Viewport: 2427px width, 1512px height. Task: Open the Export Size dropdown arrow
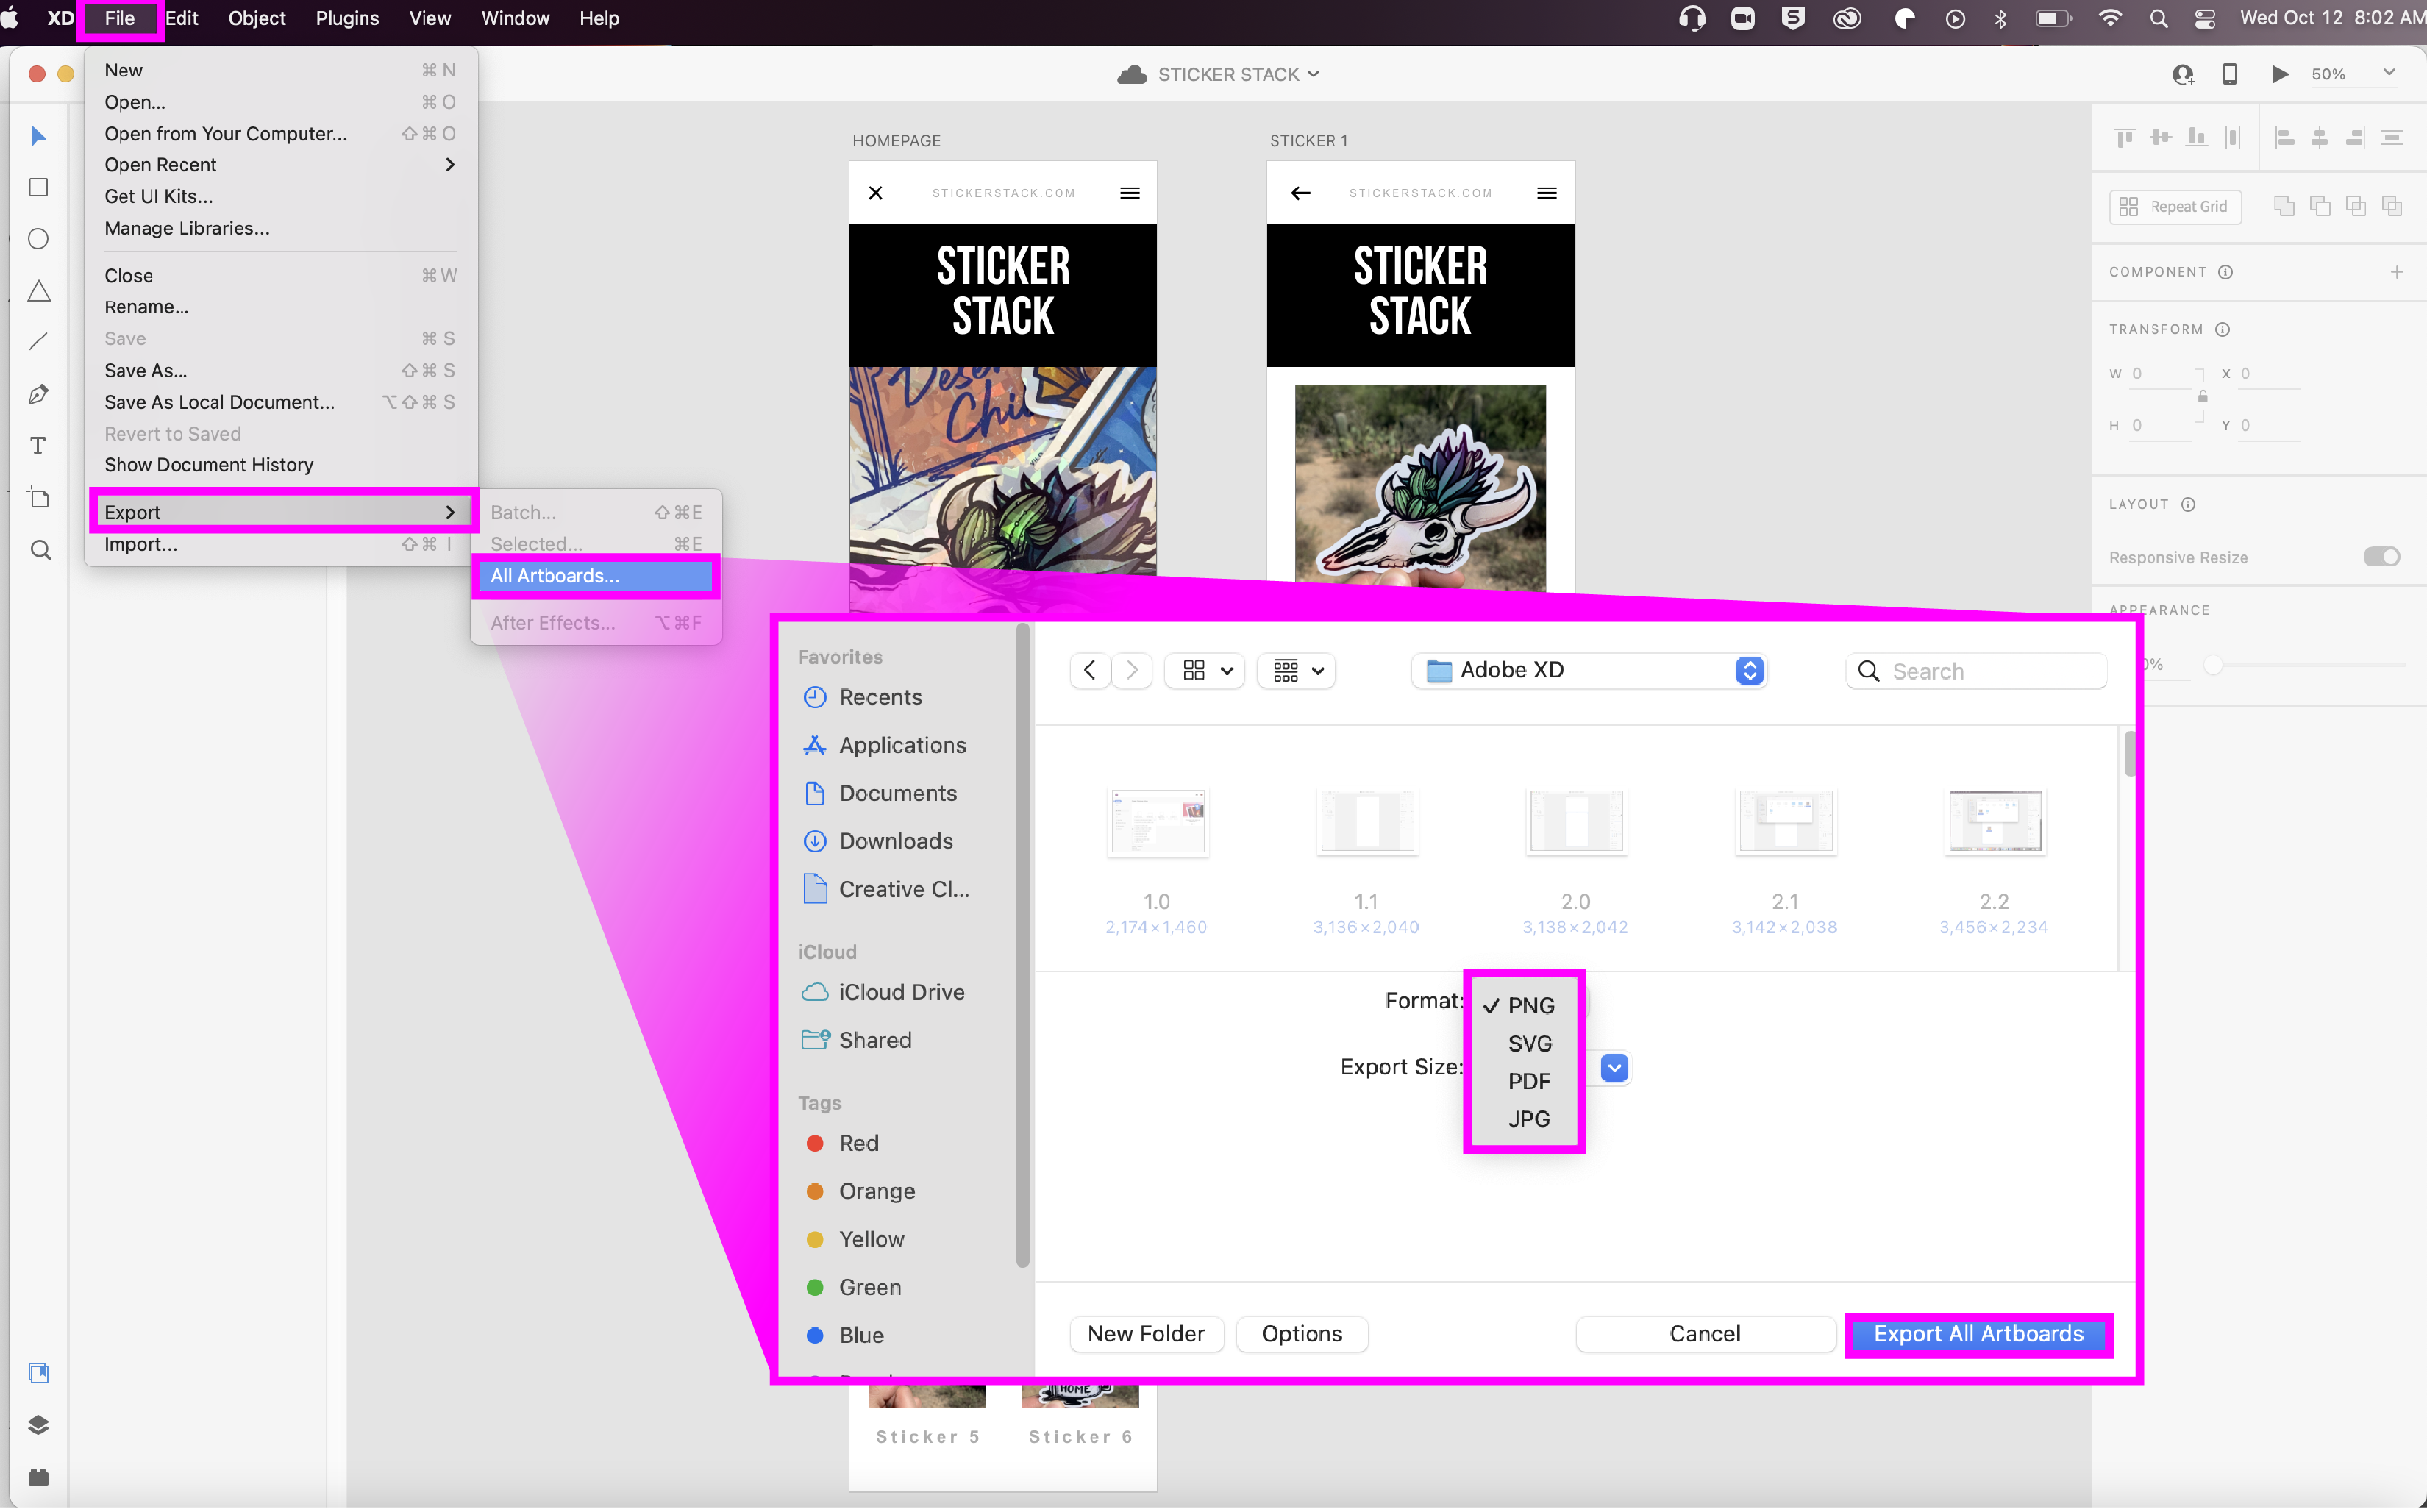click(1614, 1068)
